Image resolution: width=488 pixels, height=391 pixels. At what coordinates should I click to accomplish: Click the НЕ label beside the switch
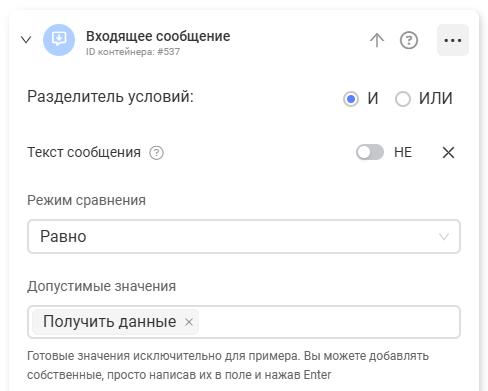pos(403,152)
